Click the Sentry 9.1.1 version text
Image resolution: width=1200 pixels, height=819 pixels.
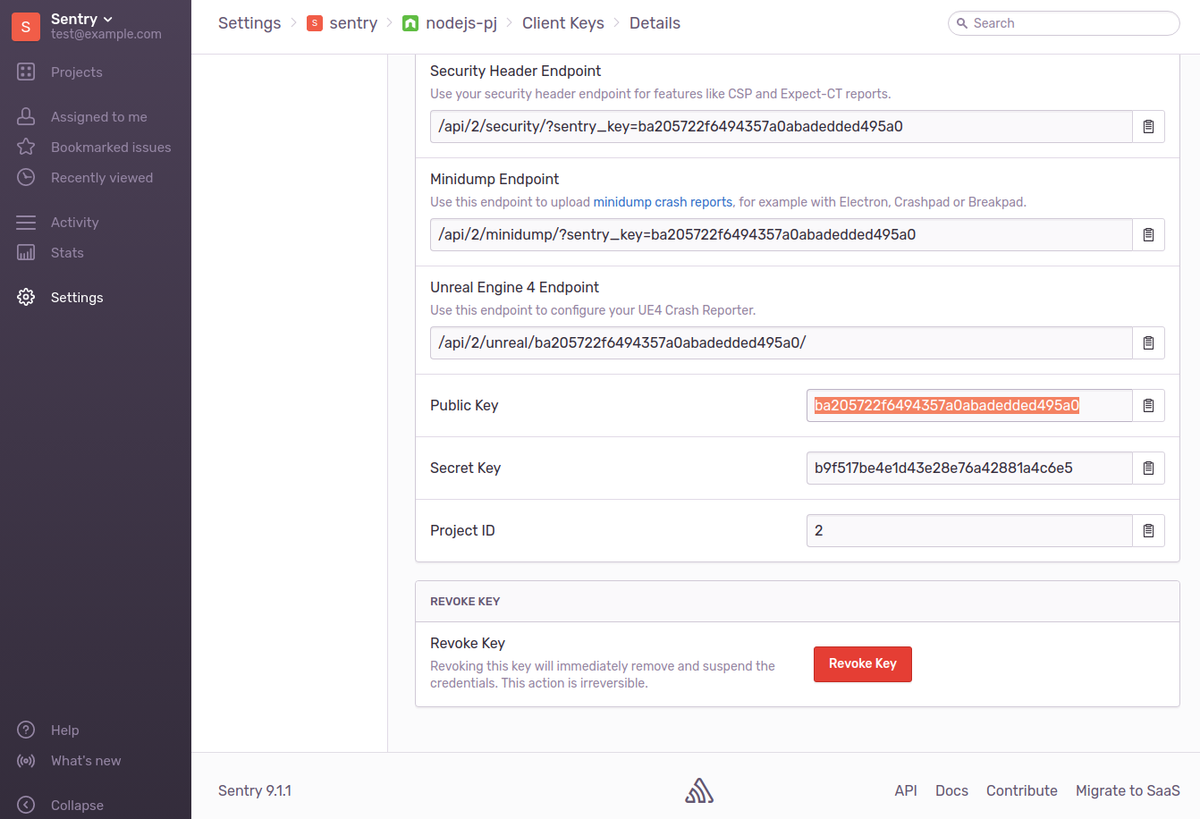tap(255, 791)
